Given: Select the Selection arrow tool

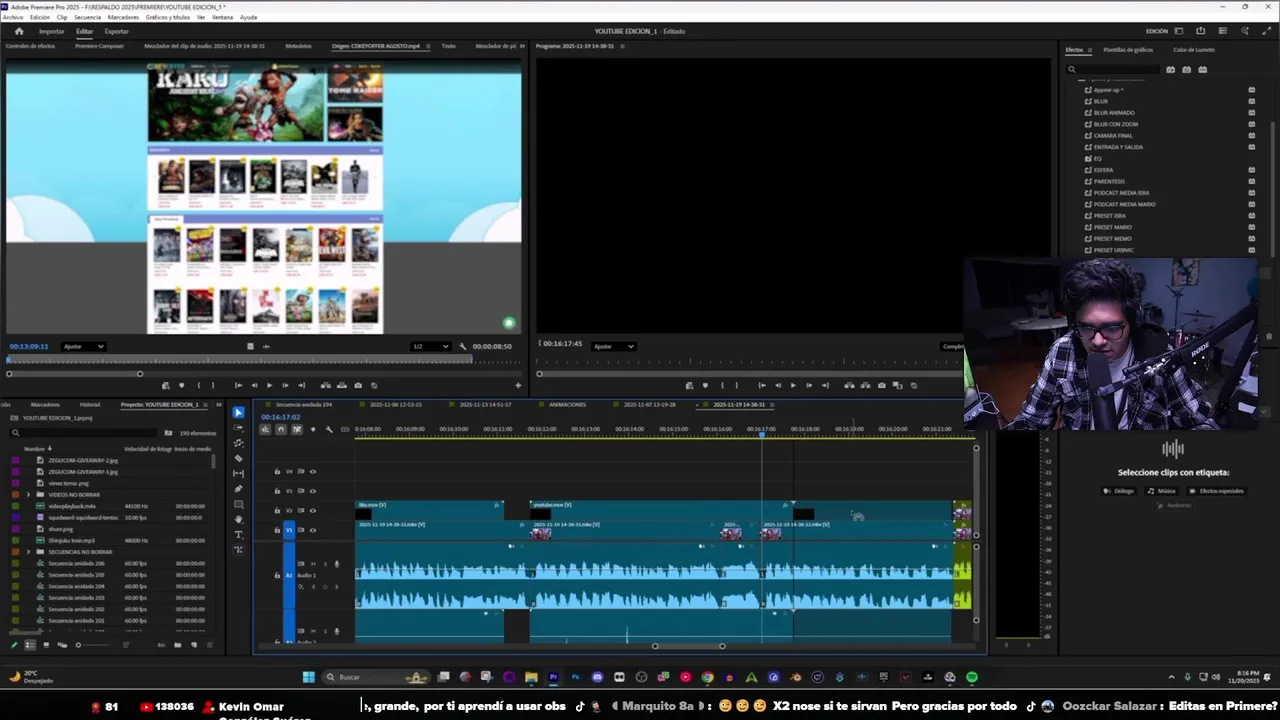Looking at the screenshot, I should [x=238, y=412].
